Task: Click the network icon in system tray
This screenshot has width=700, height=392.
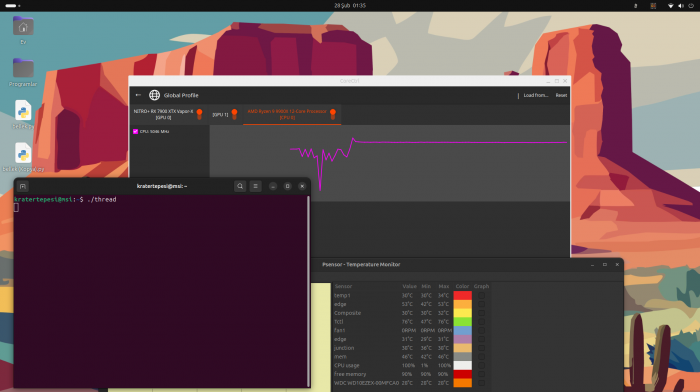Action: tap(671, 6)
